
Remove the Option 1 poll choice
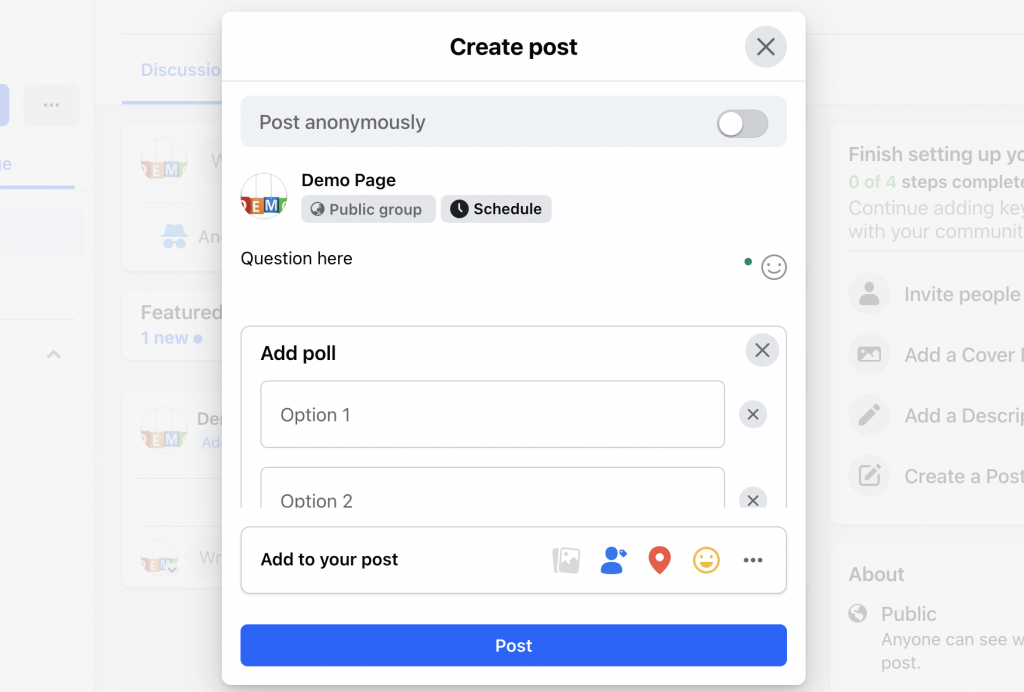(x=753, y=414)
